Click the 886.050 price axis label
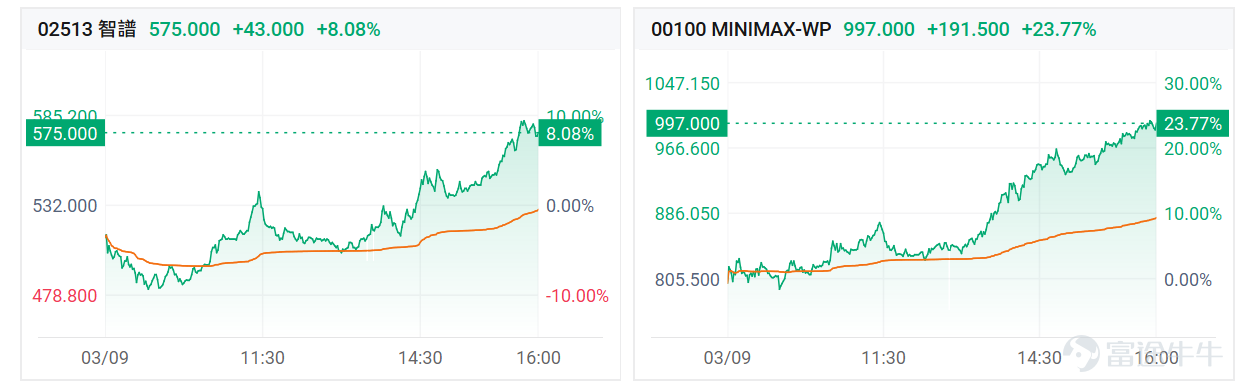Screen dimensions: 1243x390 (686, 214)
